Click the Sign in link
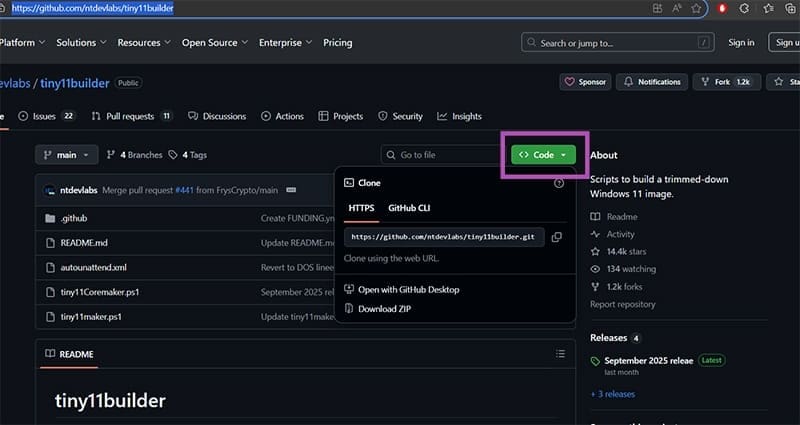Image resolution: width=800 pixels, height=425 pixels. click(x=741, y=43)
